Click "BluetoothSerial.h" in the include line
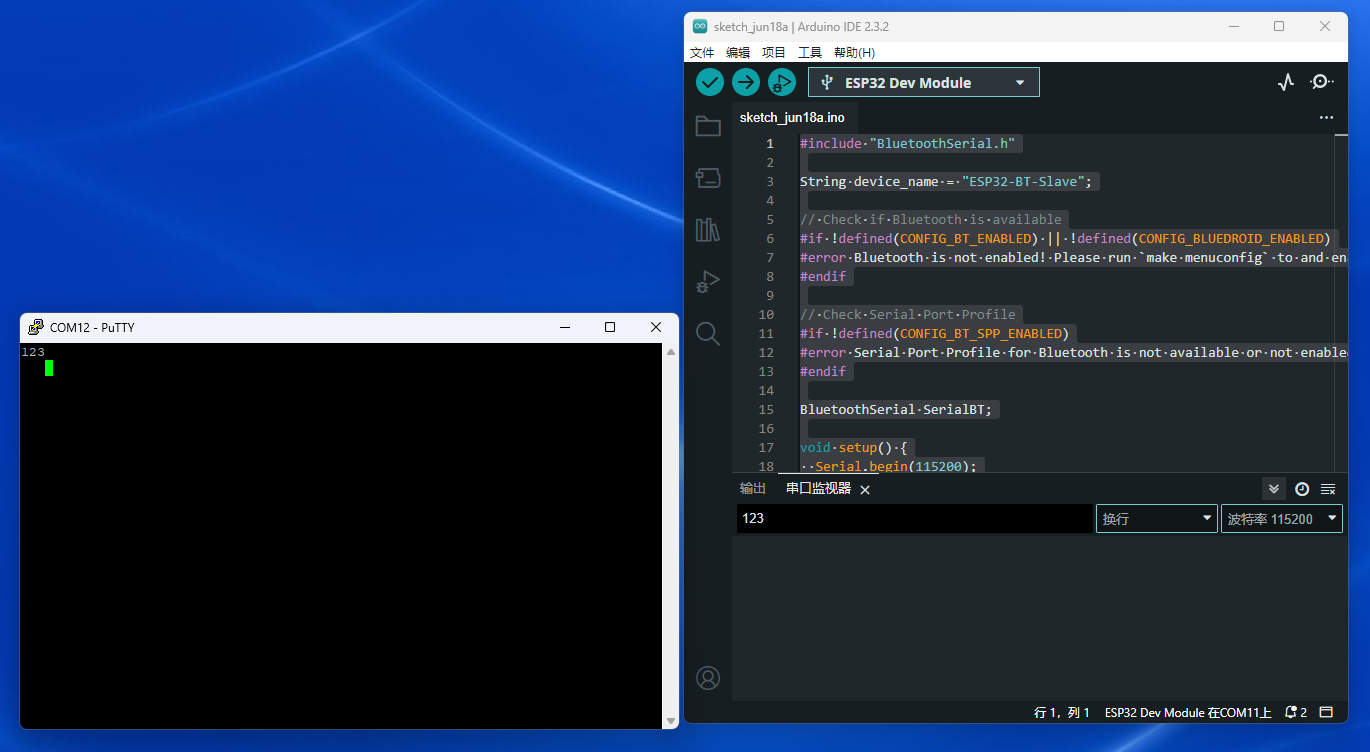The width and height of the screenshot is (1370, 752). pyautogui.click(x=942, y=143)
